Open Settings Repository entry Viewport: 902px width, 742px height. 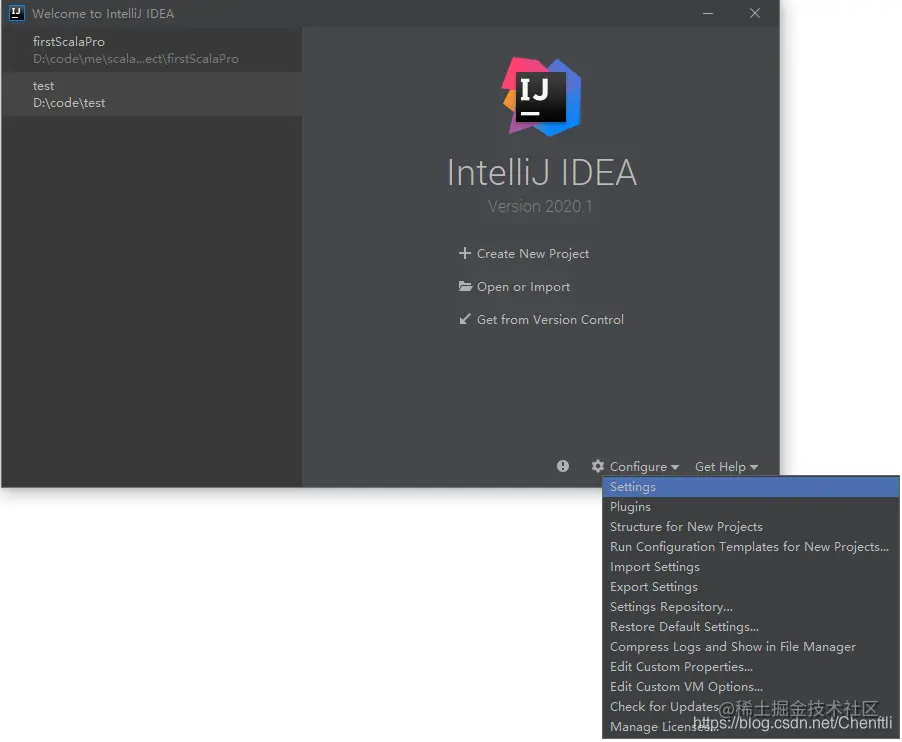(x=751, y=607)
